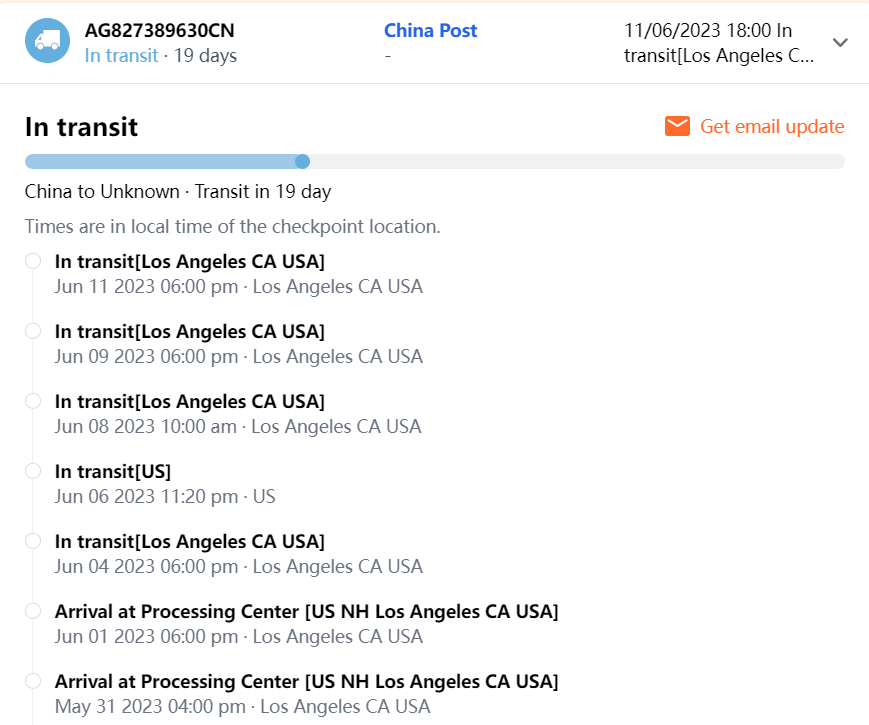Click the Jun 01 Arrival at Processing Center entry

pos(306,611)
